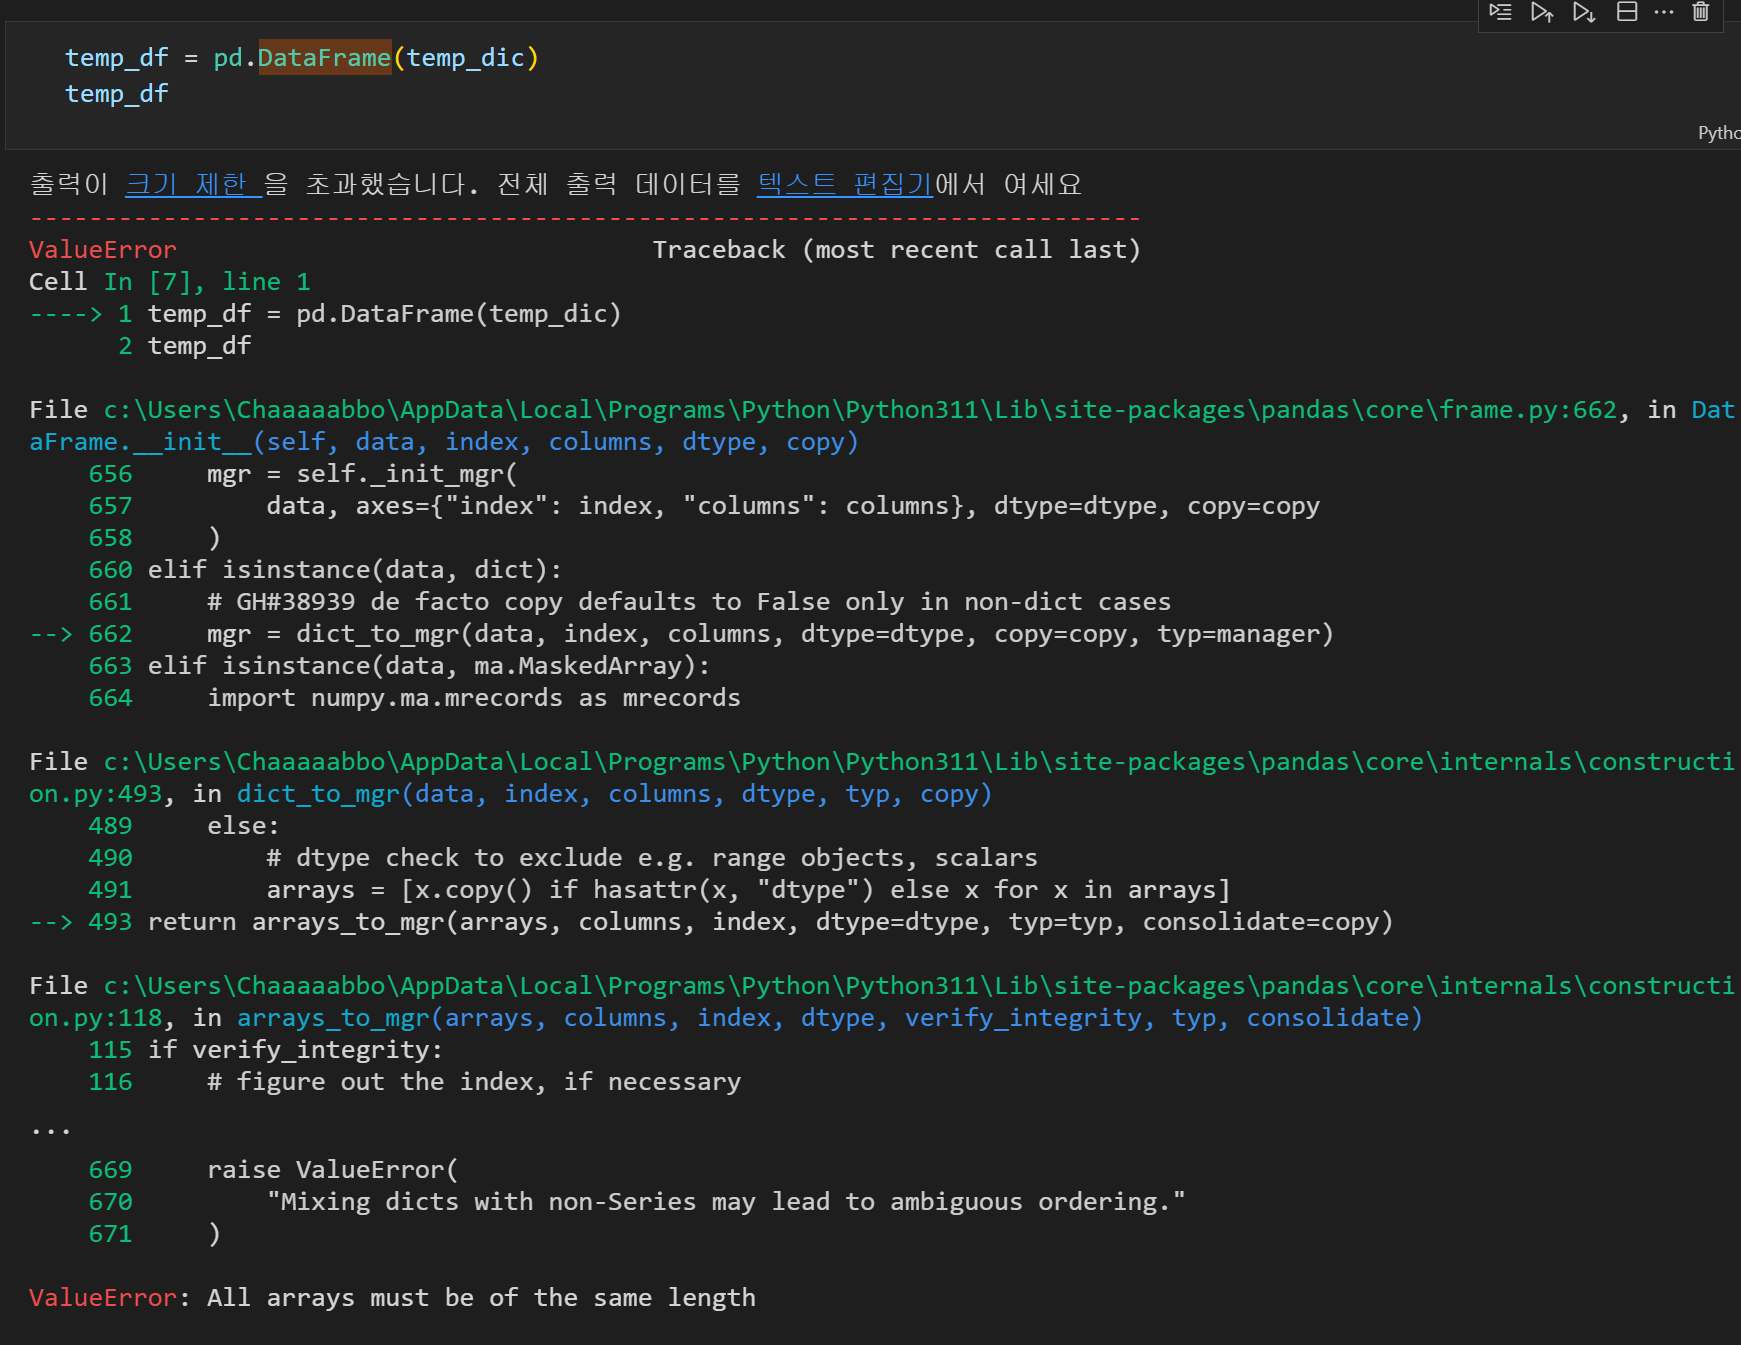Click line 660 'elif isinstance(data, dict):'
This screenshot has width=1741, height=1345.
click(355, 570)
